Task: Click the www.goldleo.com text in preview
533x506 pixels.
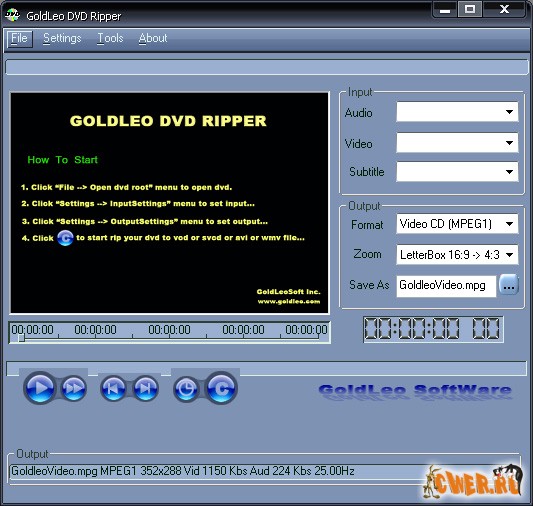Action: pyautogui.click(x=289, y=301)
